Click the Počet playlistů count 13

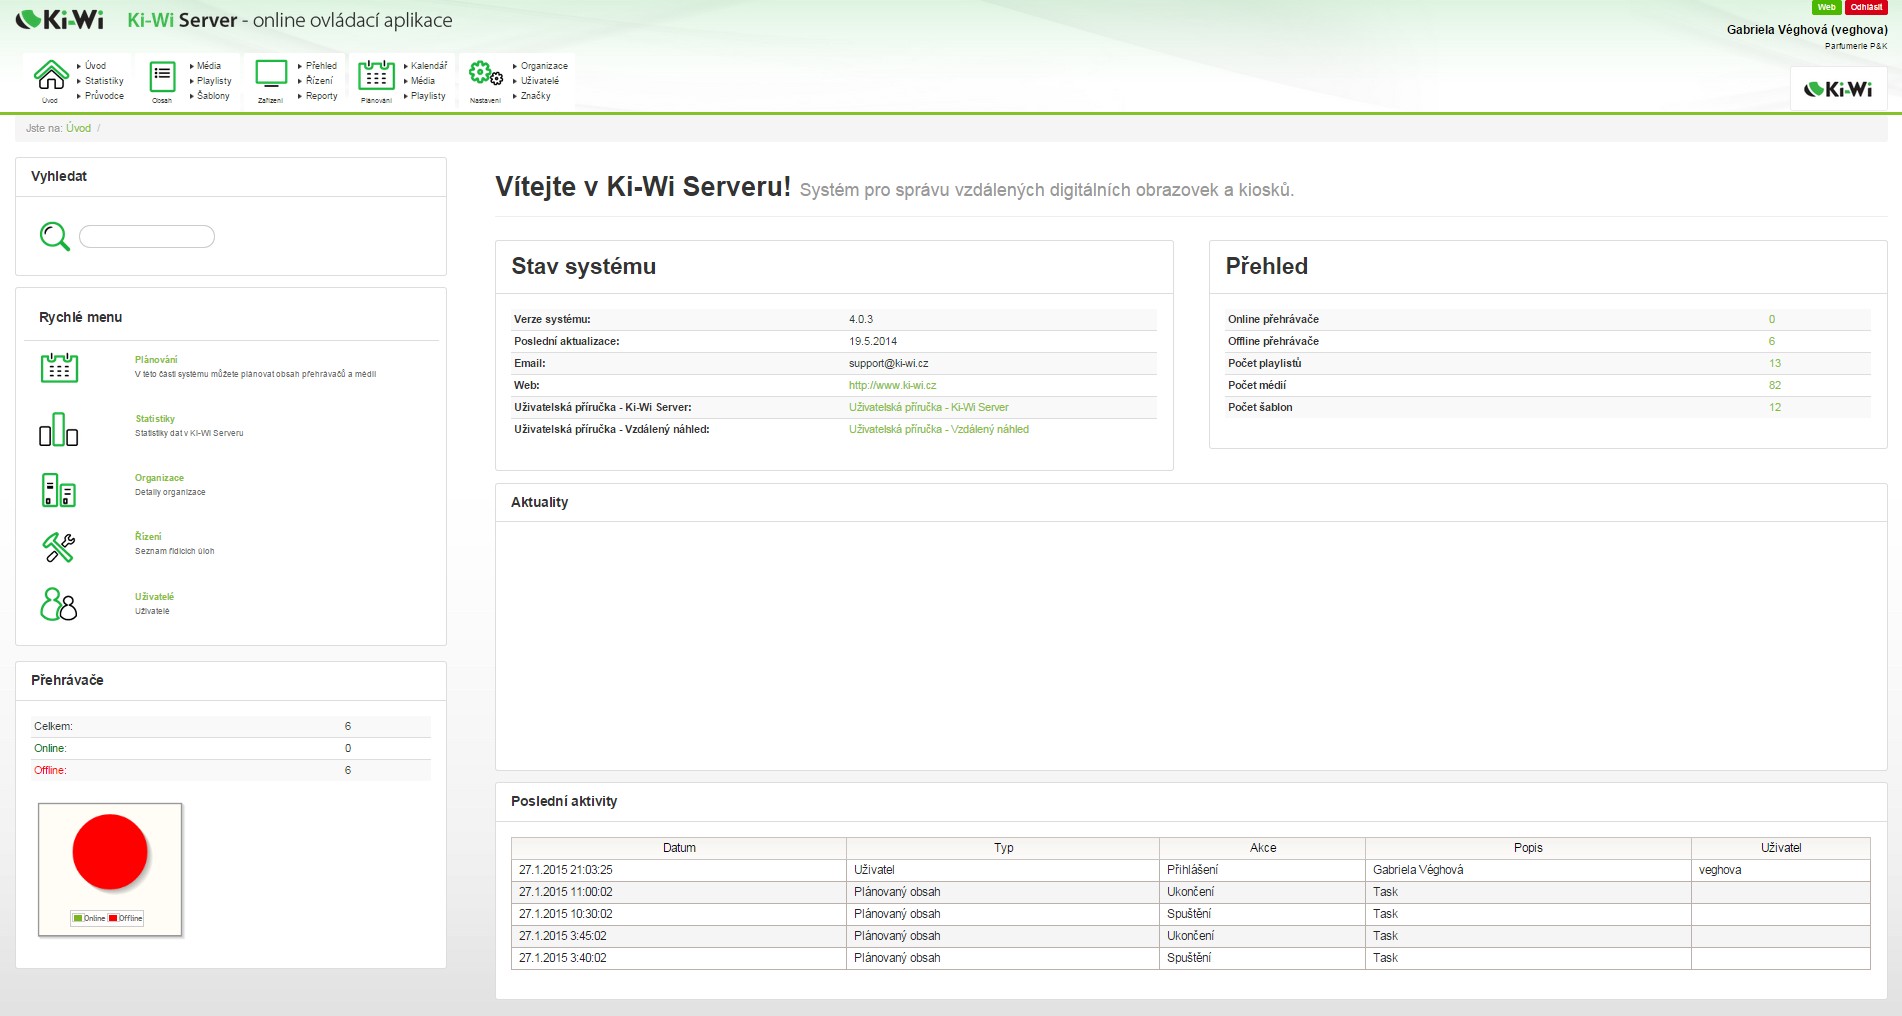pos(1774,363)
